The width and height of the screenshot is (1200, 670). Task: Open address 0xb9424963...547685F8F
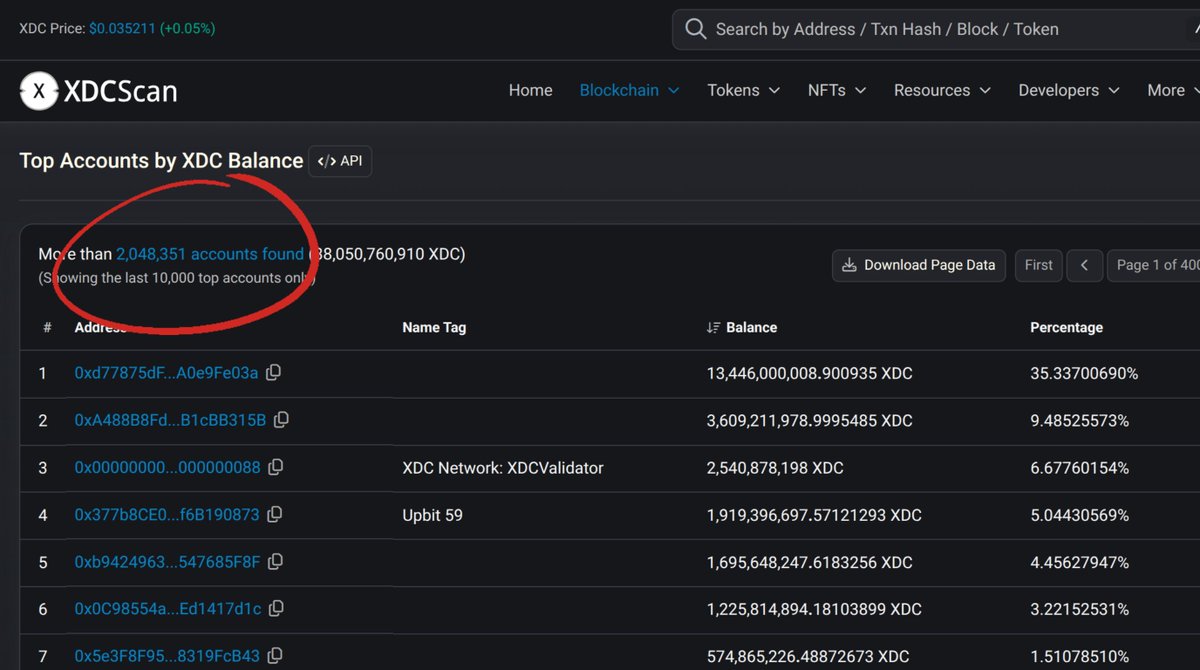point(167,562)
